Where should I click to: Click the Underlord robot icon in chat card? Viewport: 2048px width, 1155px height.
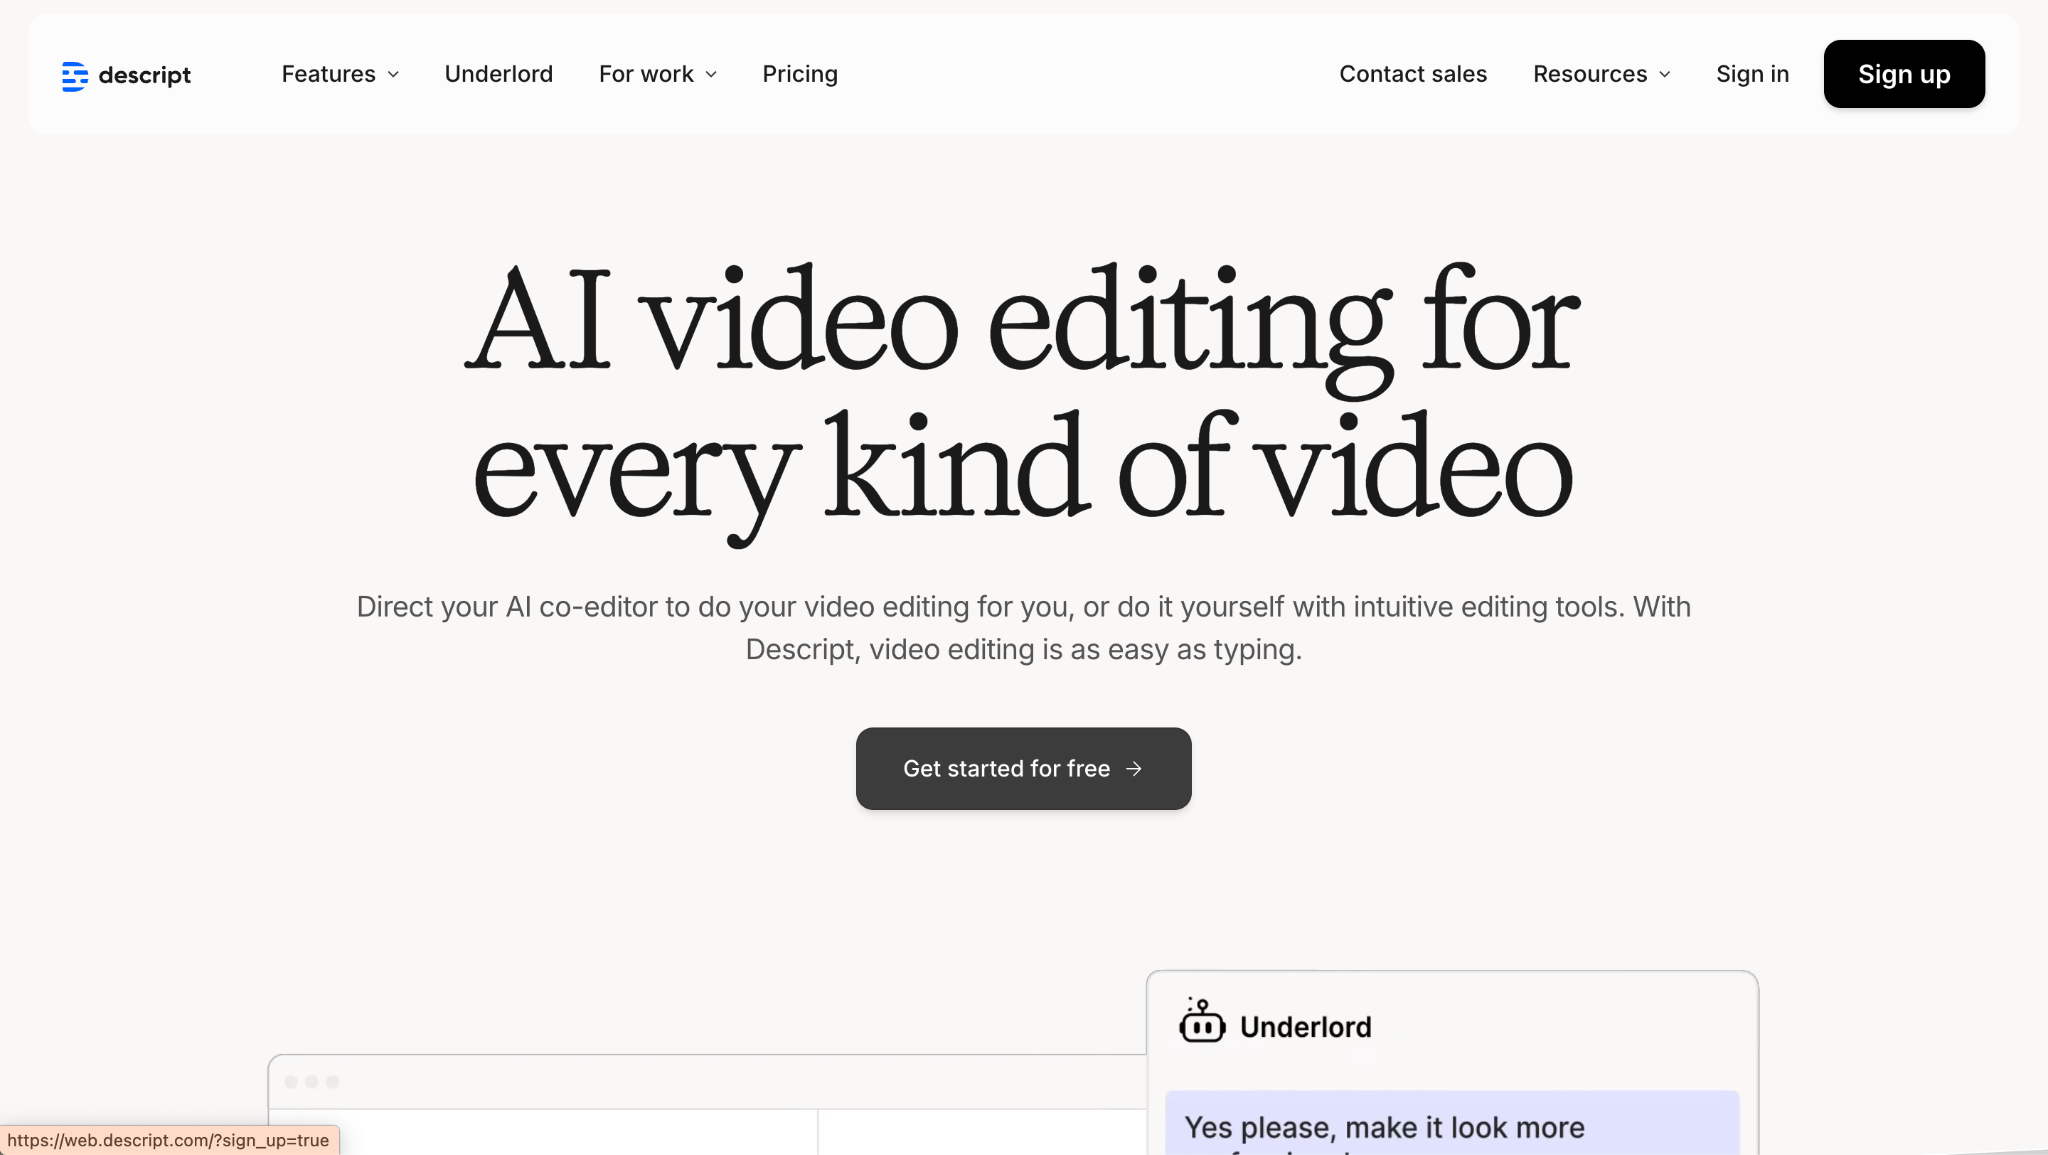pyautogui.click(x=1202, y=1022)
